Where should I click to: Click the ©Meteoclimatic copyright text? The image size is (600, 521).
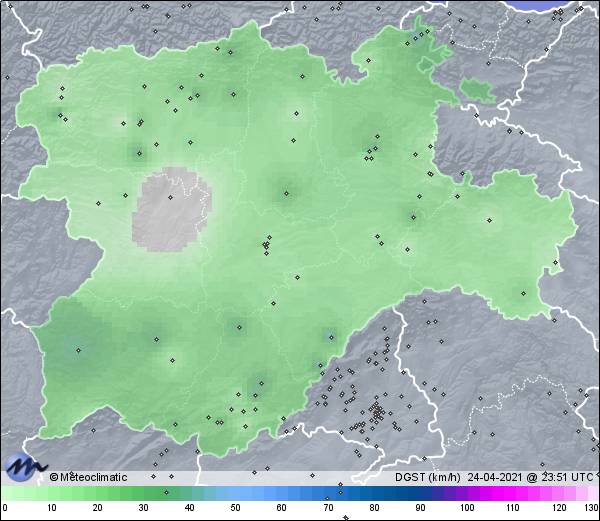[88, 477]
